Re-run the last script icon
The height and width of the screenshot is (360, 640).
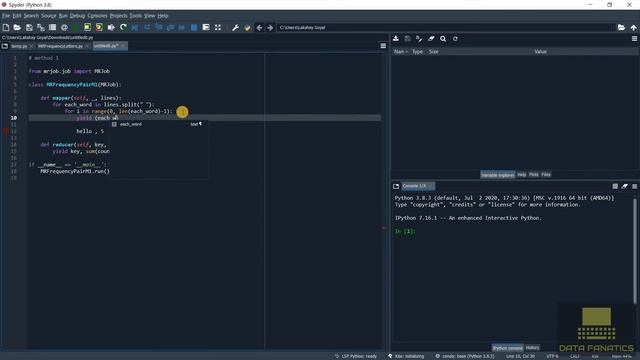[123, 27]
